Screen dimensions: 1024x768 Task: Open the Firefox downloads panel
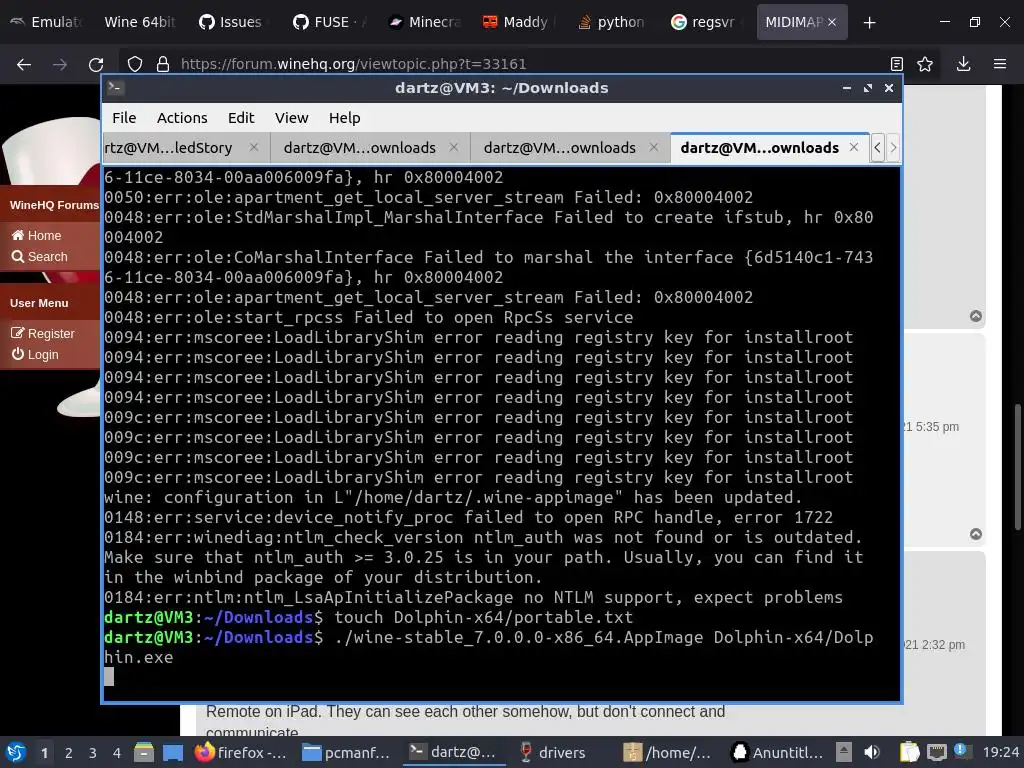963,64
